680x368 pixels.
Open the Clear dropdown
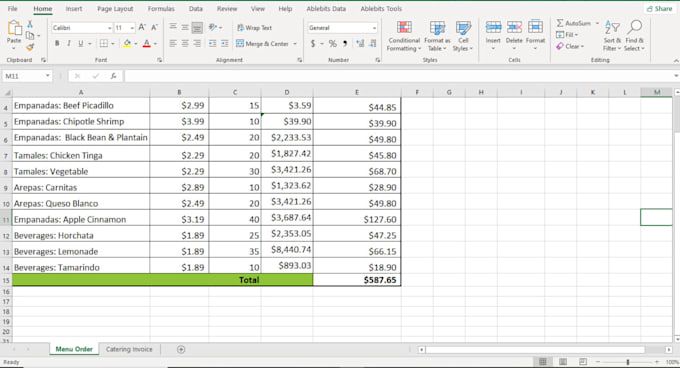click(570, 46)
